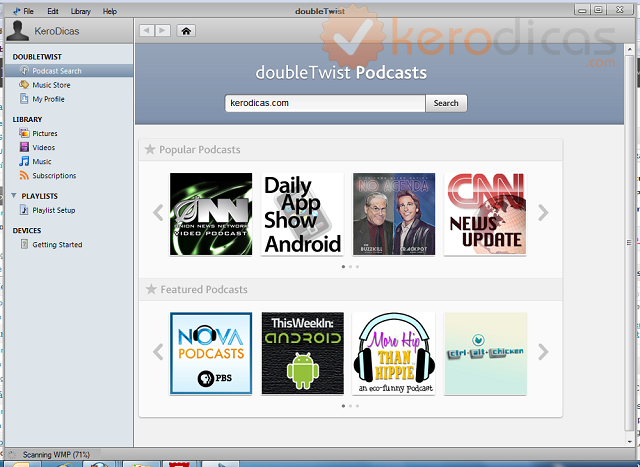Open the Onion News Network podcast
The image size is (640, 467).
[211, 214]
